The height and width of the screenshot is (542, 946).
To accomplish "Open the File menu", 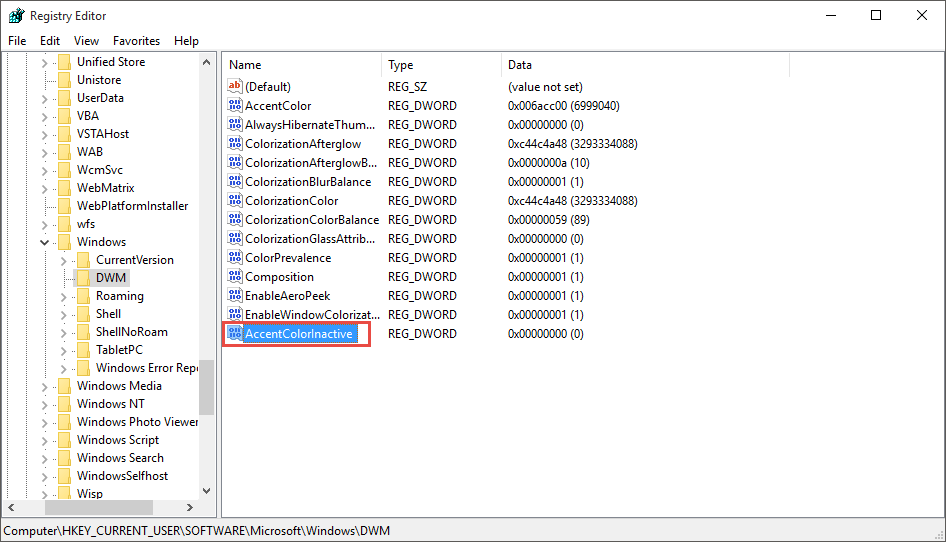I will click(17, 40).
